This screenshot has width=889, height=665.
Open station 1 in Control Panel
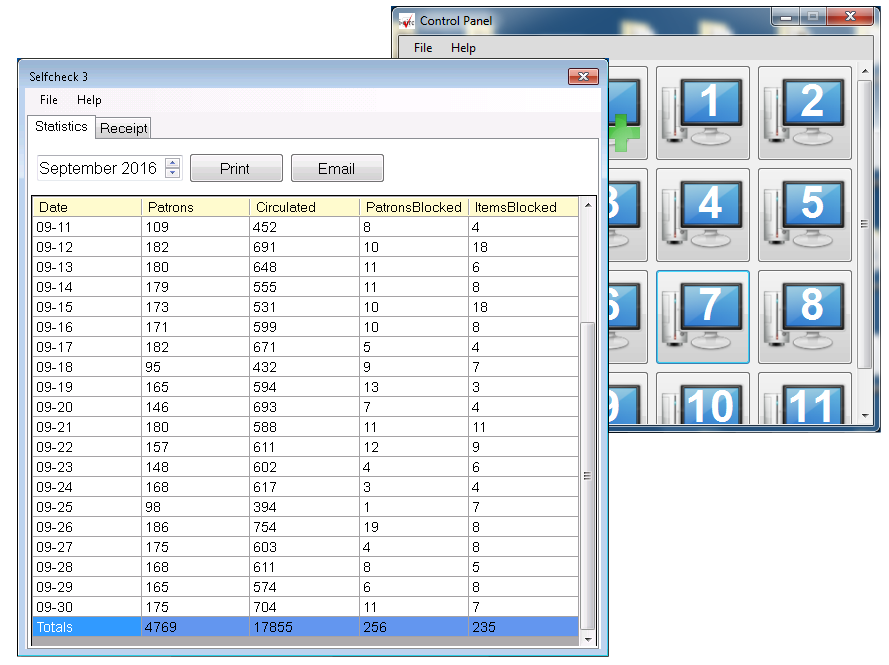702,113
